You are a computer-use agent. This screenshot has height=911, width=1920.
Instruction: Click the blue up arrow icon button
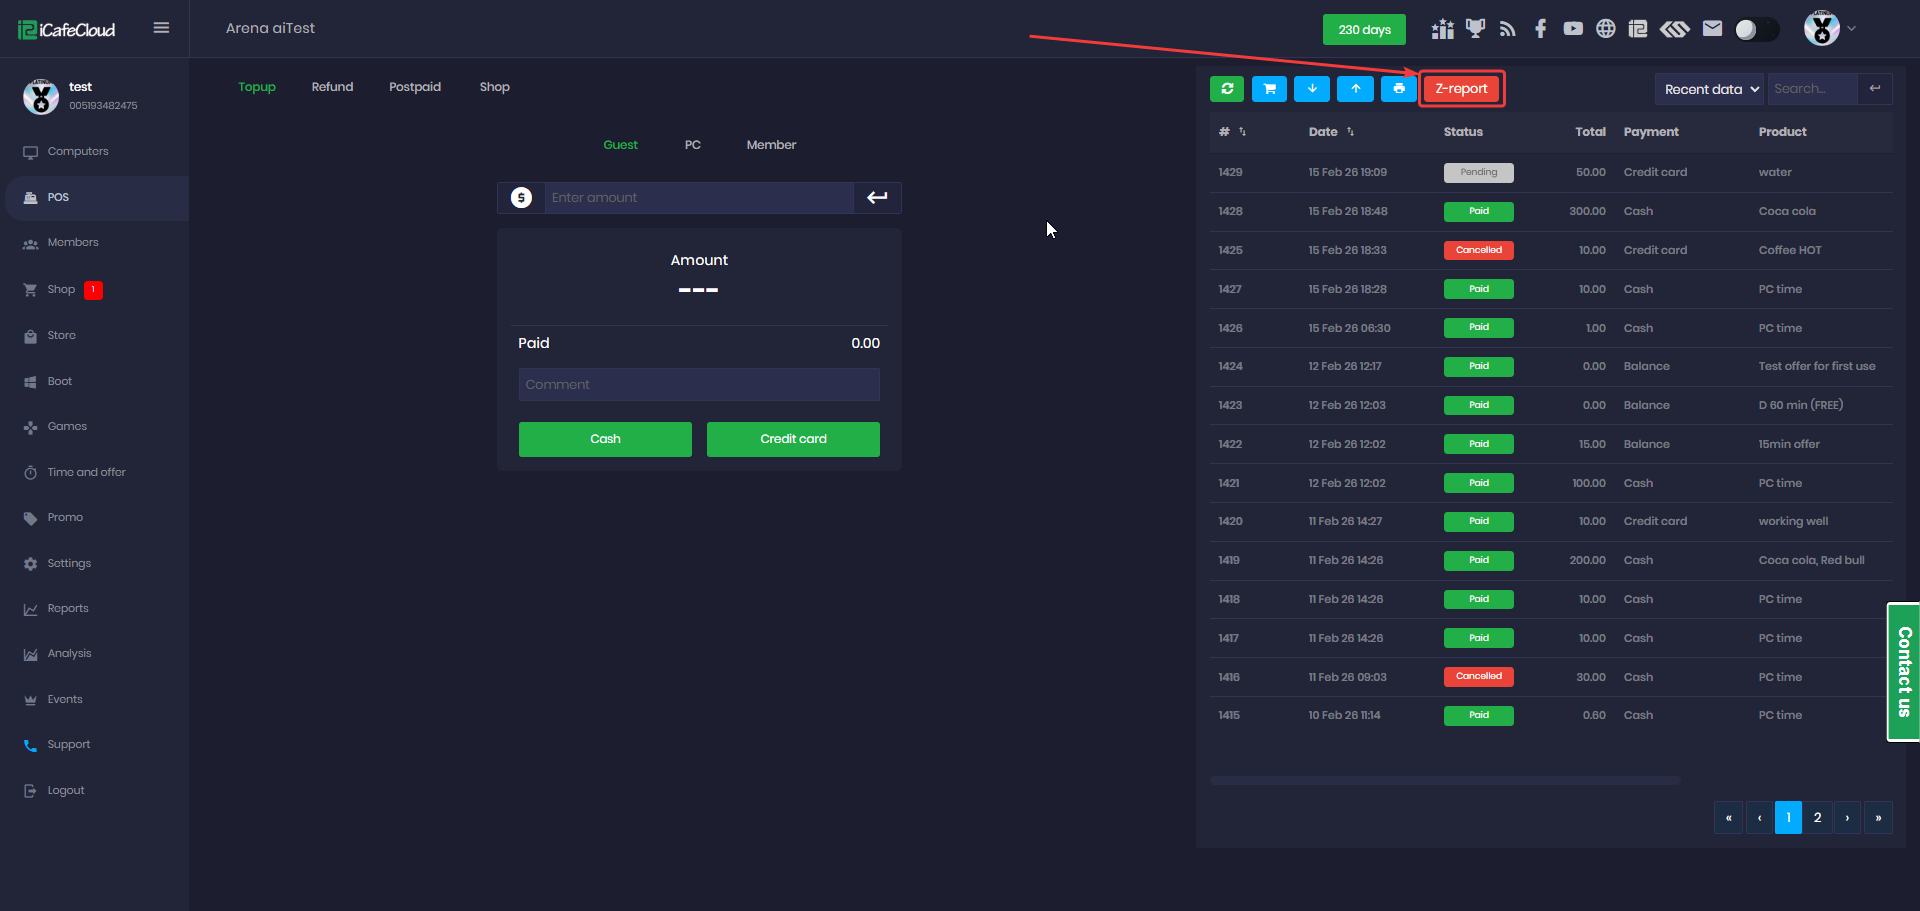coord(1355,89)
